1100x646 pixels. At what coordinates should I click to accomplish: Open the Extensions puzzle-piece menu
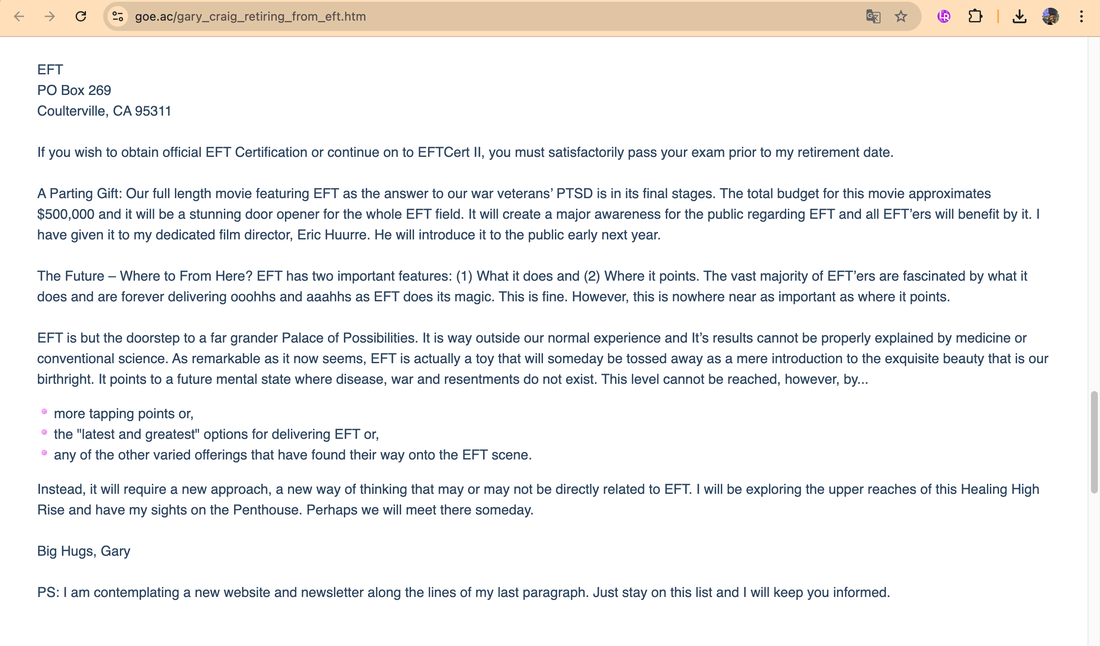click(975, 16)
